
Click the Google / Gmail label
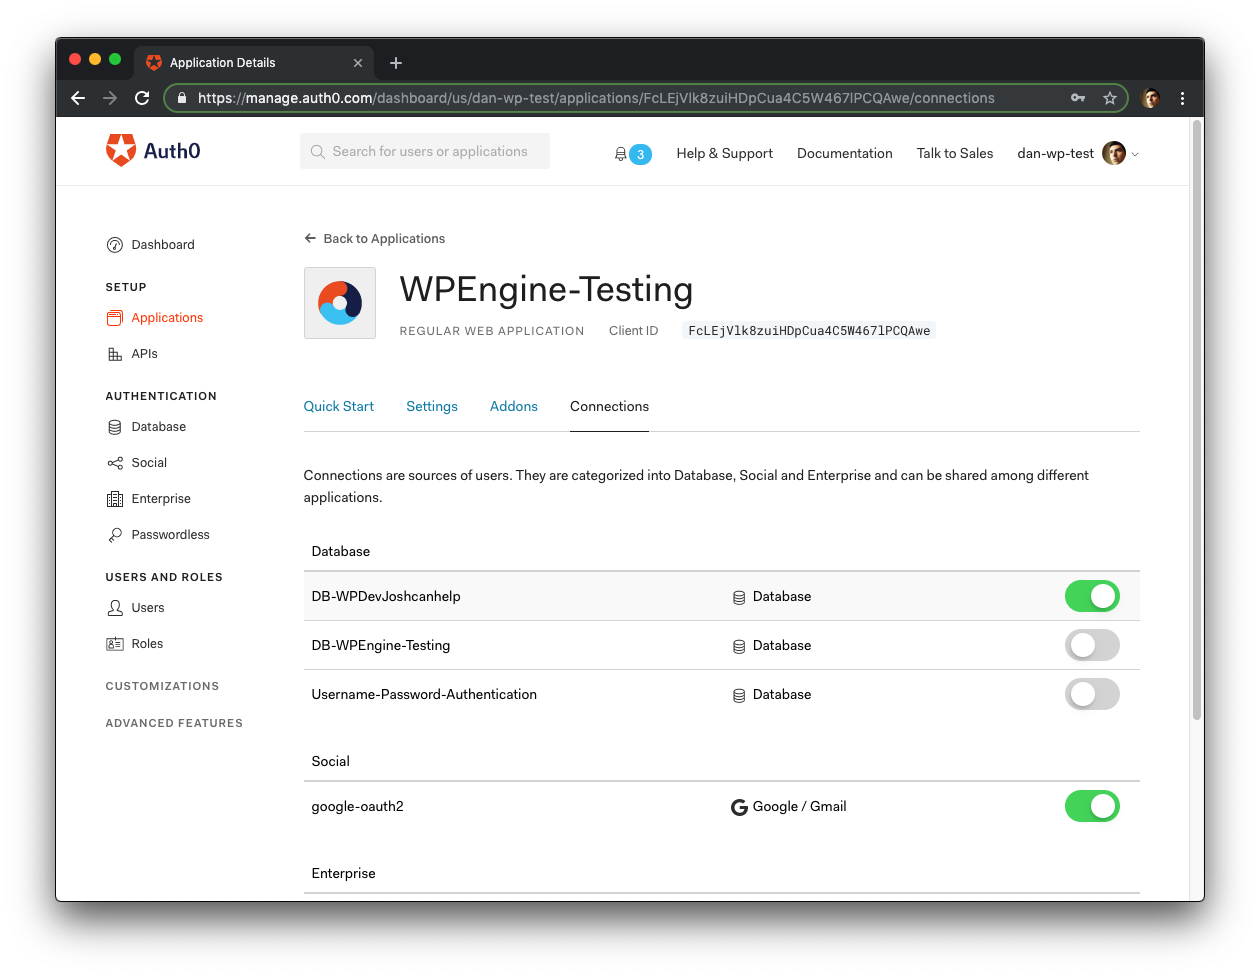tap(800, 807)
